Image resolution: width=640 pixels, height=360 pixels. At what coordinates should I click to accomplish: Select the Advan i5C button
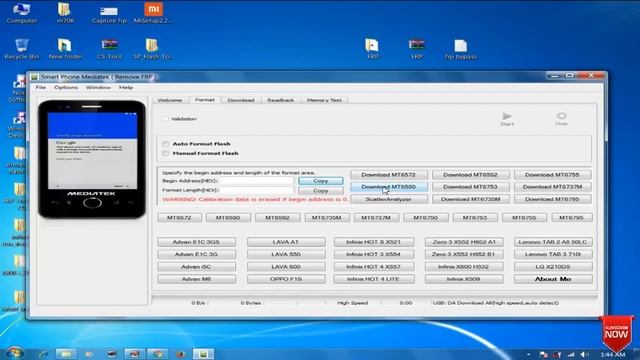(196, 267)
